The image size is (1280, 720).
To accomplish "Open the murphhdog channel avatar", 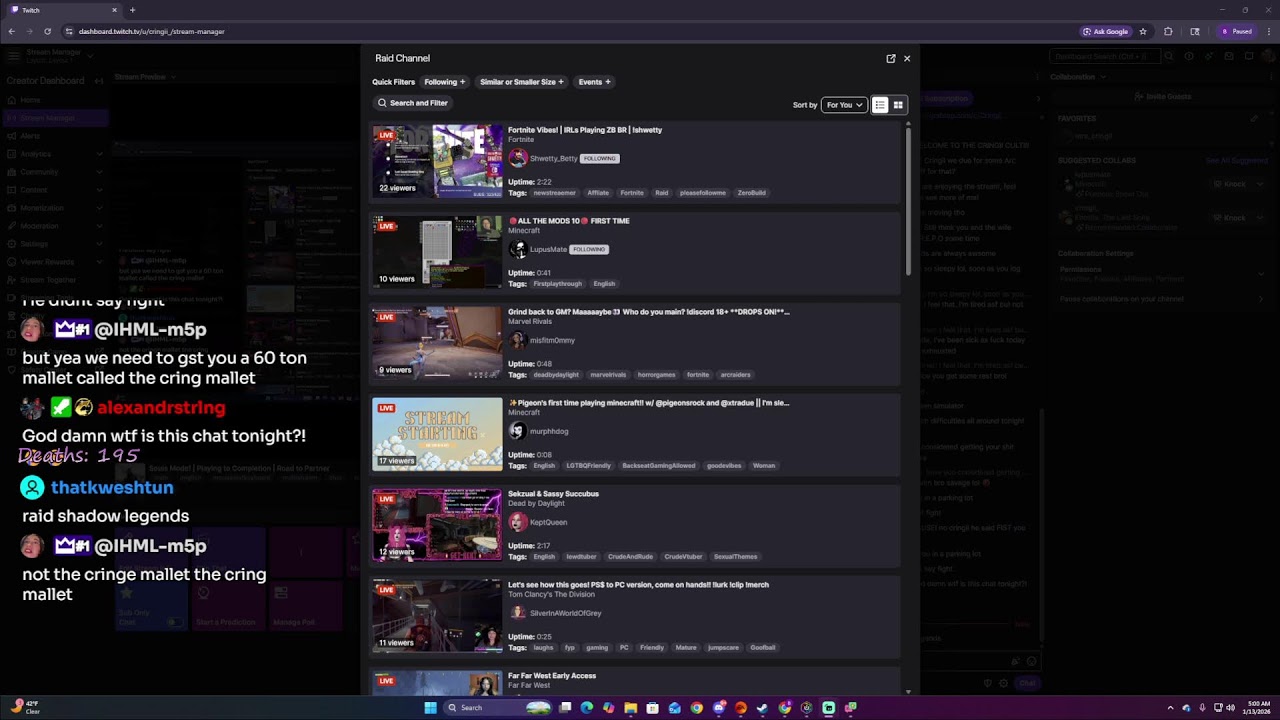I will (x=517, y=431).
